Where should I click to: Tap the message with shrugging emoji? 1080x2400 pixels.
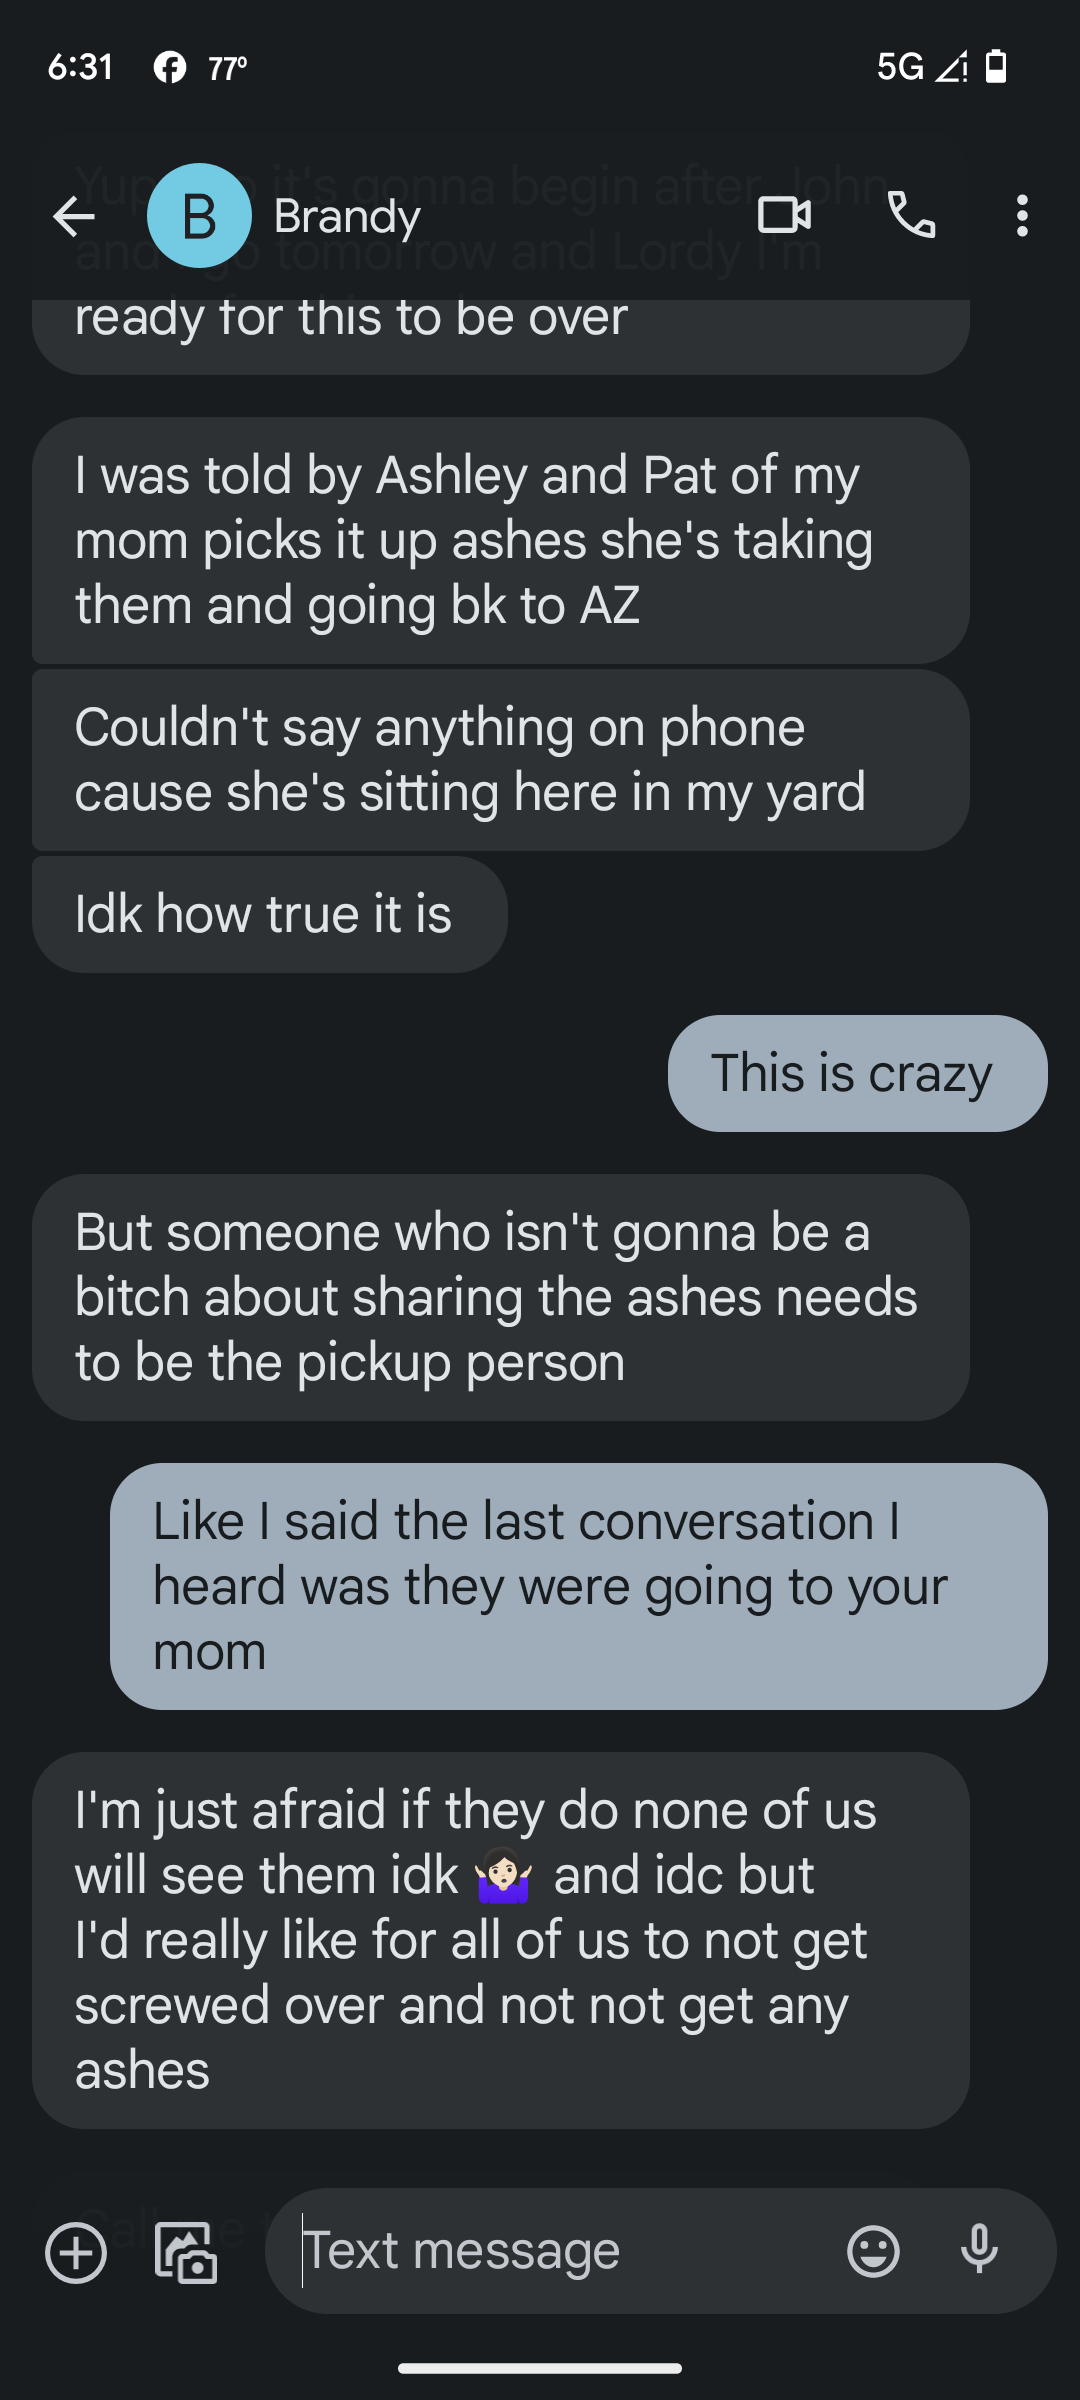click(501, 1940)
